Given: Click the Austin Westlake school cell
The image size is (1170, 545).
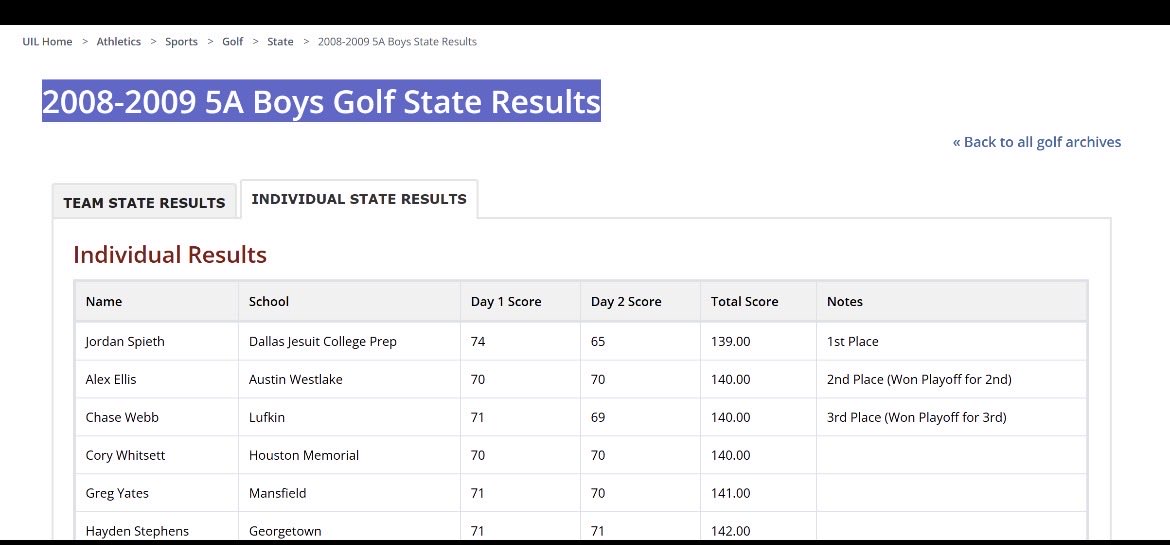Looking at the screenshot, I should (x=349, y=379).
